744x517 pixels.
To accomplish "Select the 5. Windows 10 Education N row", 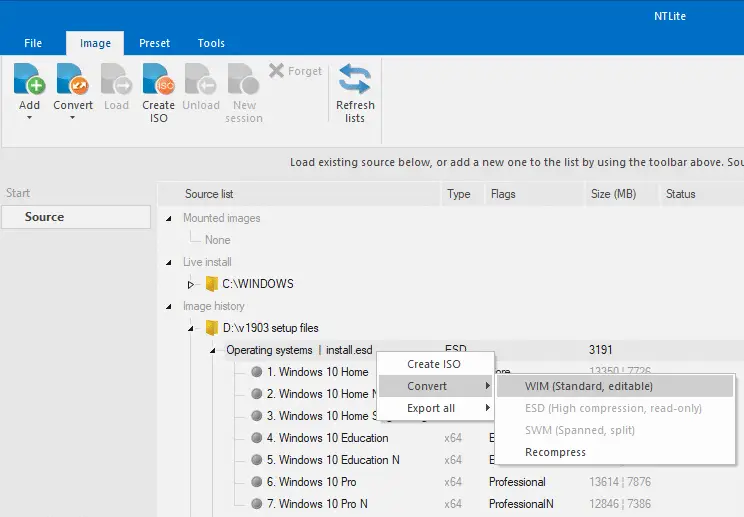I will point(333,460).
